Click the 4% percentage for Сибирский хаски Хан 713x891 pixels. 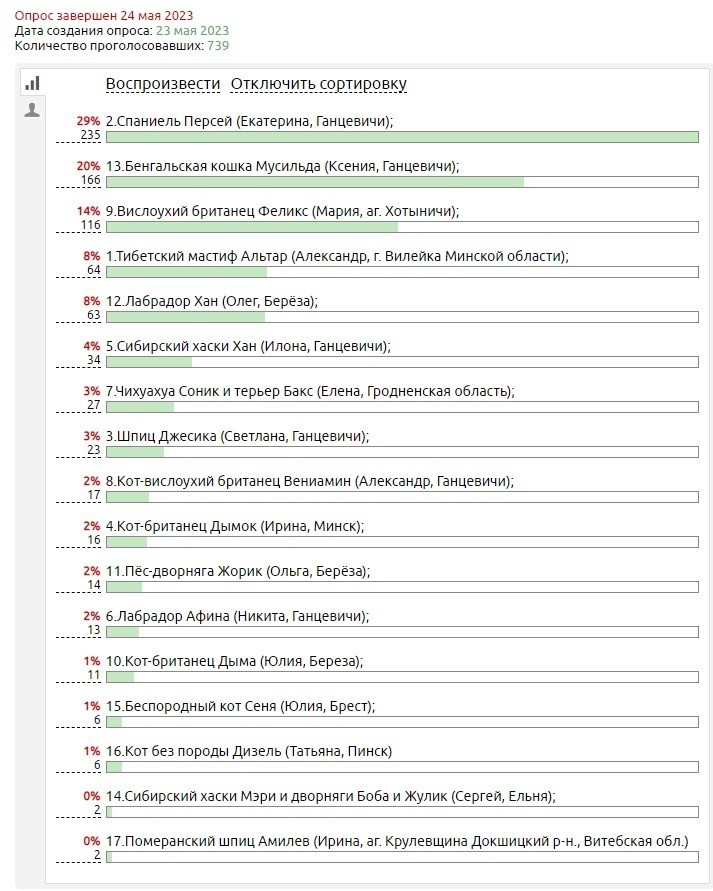coord(92,345)
